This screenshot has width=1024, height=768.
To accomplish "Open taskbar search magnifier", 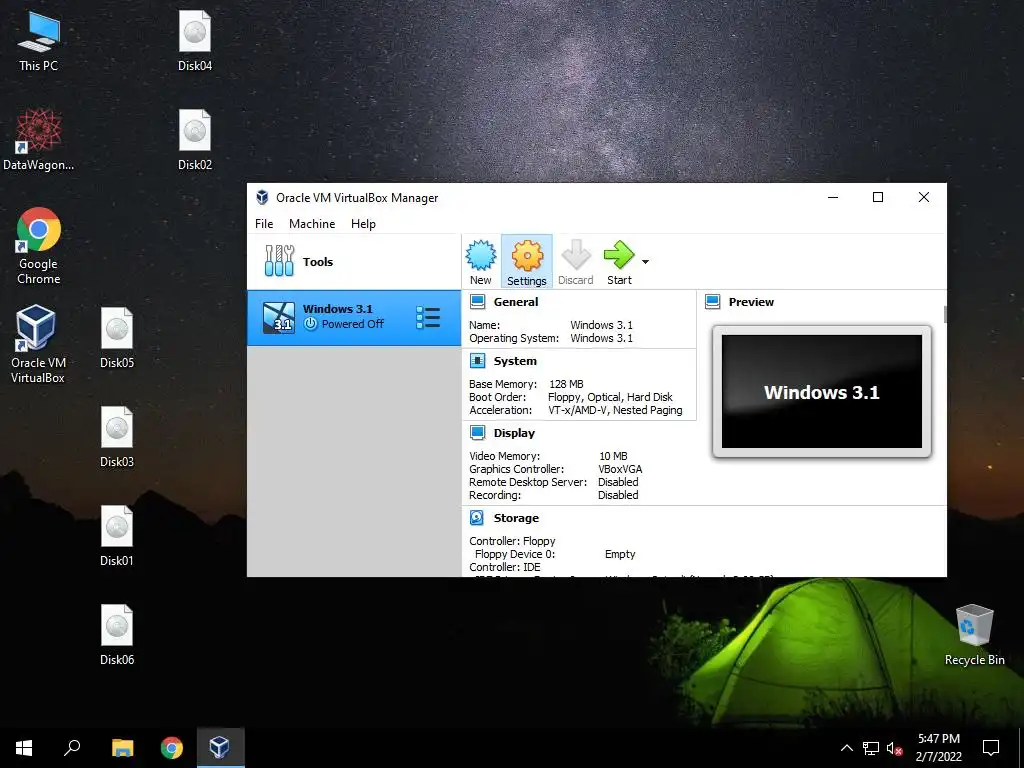I will pyautogui.click(x=72, y=748).
